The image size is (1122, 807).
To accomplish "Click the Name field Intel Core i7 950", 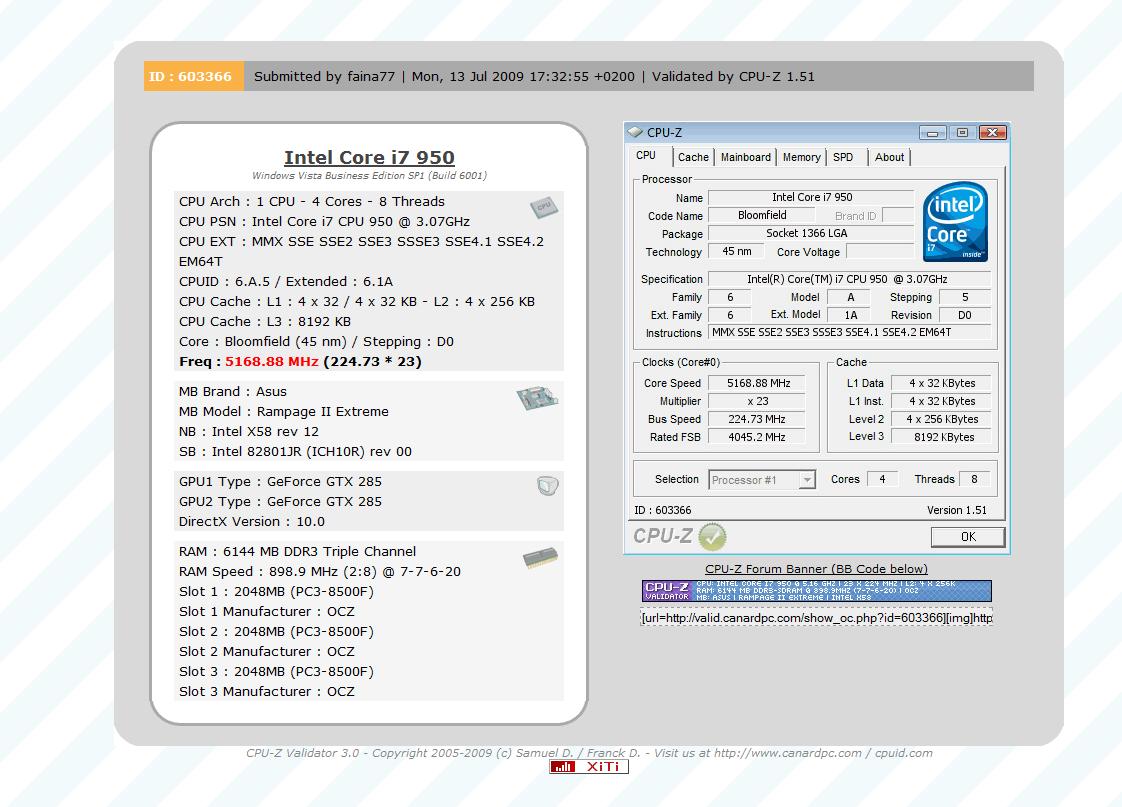I will pyautogui.click(x=811, y=197).
